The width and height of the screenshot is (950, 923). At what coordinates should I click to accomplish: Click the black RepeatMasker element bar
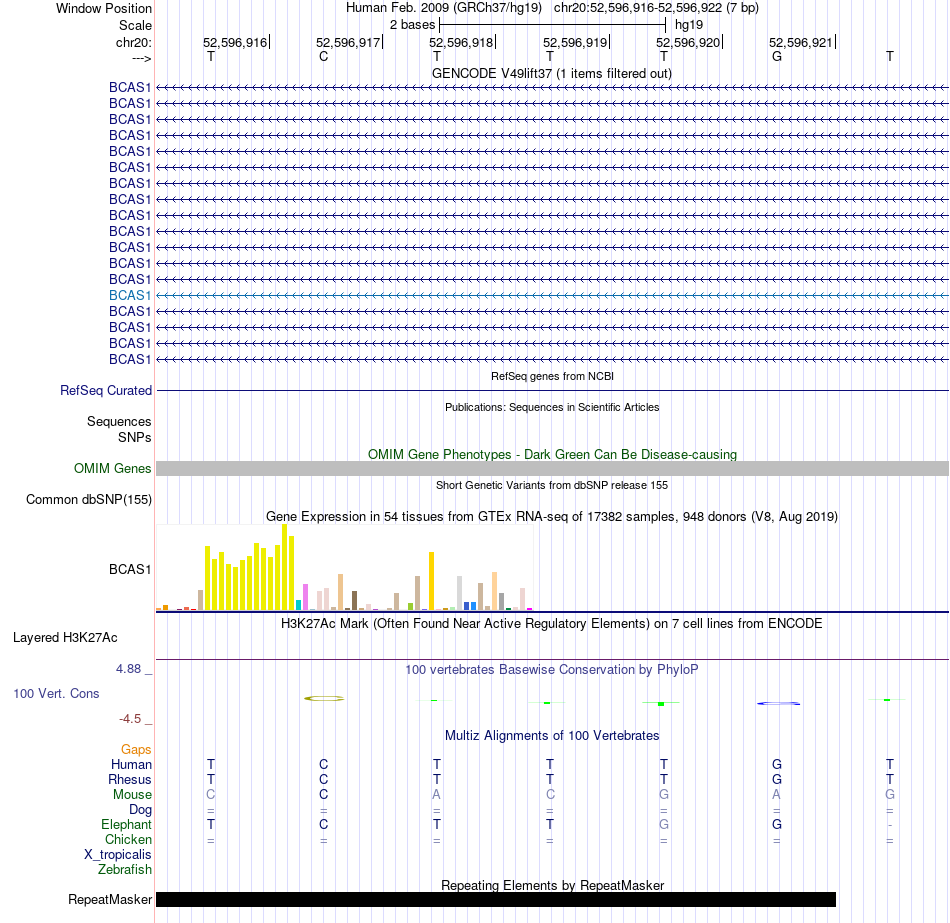pos(496,899)
